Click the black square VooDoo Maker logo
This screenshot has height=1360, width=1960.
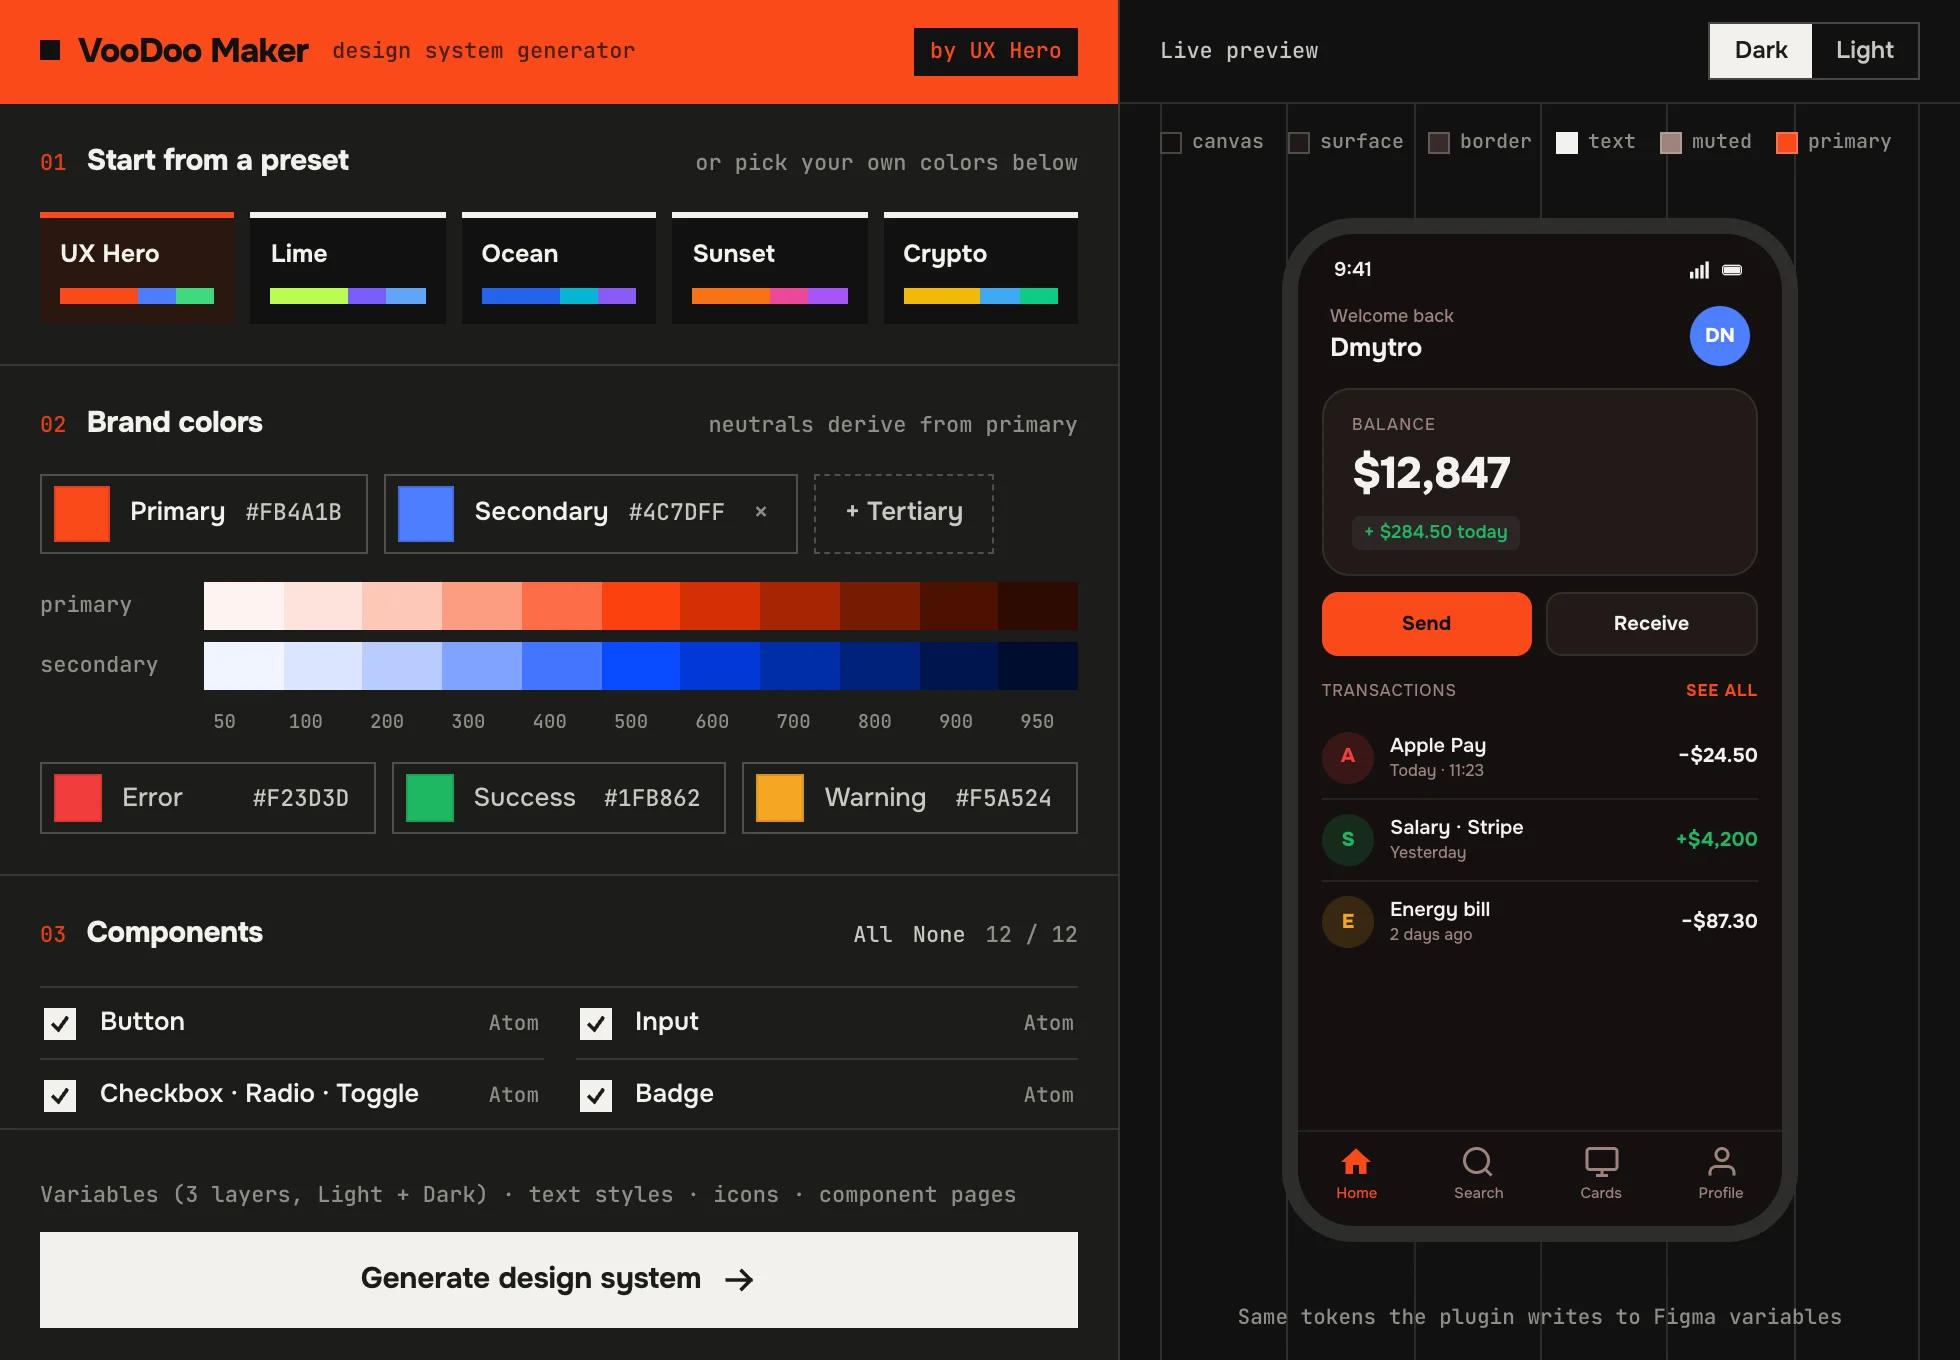point(50,50)
